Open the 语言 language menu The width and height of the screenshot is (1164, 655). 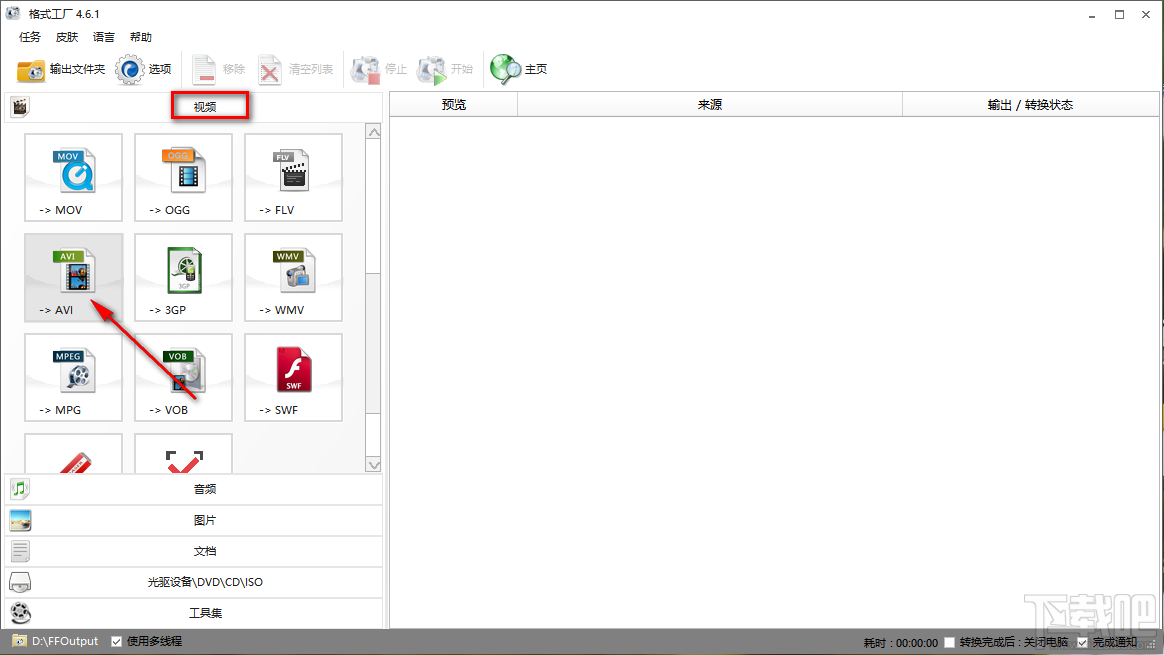click(x=104, y=37)
